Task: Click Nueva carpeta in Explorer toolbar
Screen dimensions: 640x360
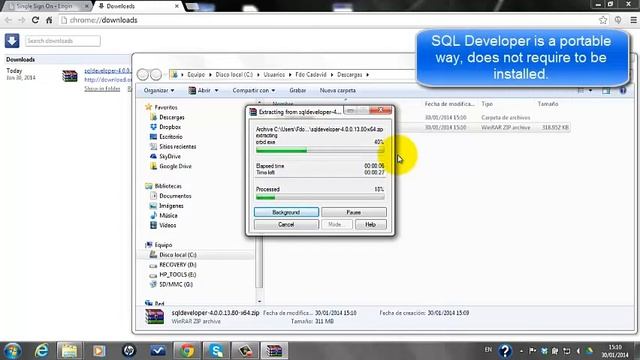Action: (x=338, y=90)
